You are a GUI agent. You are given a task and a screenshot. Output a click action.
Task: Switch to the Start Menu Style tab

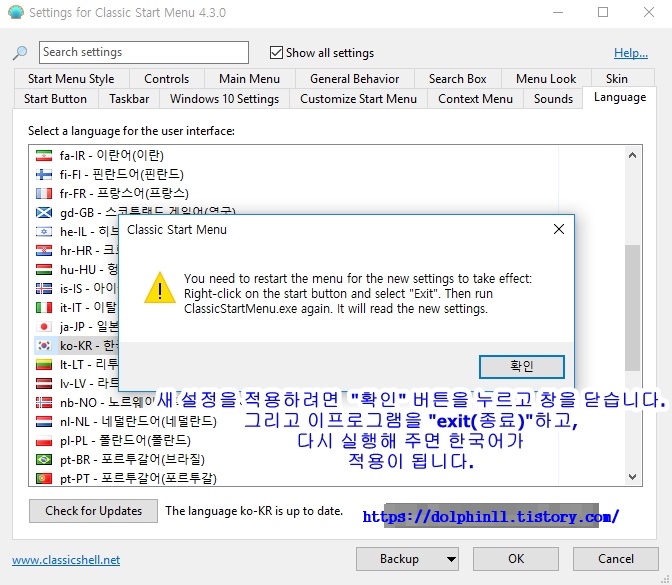(x=71, y=79)
